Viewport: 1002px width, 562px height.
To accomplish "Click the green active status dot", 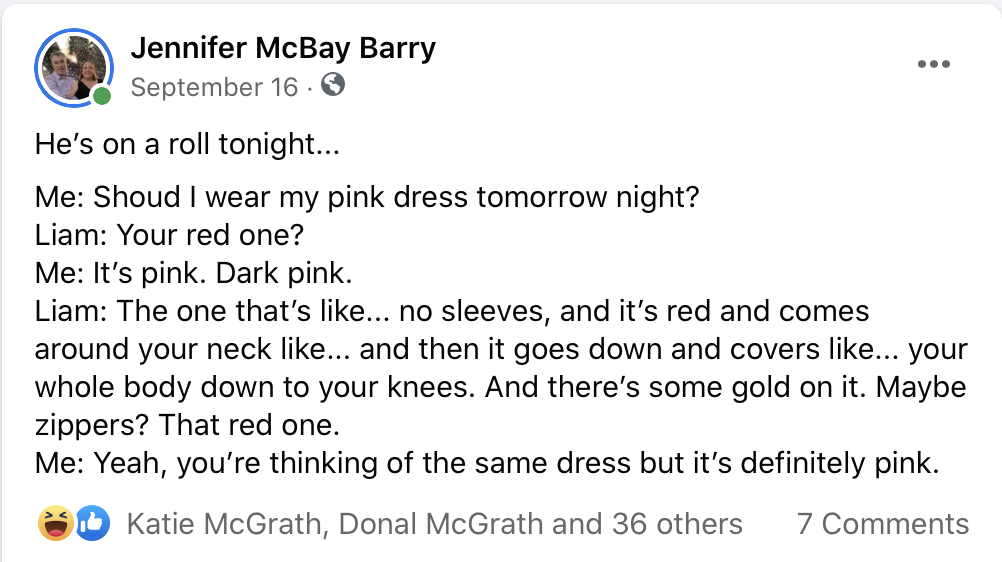I will [101, 96].
